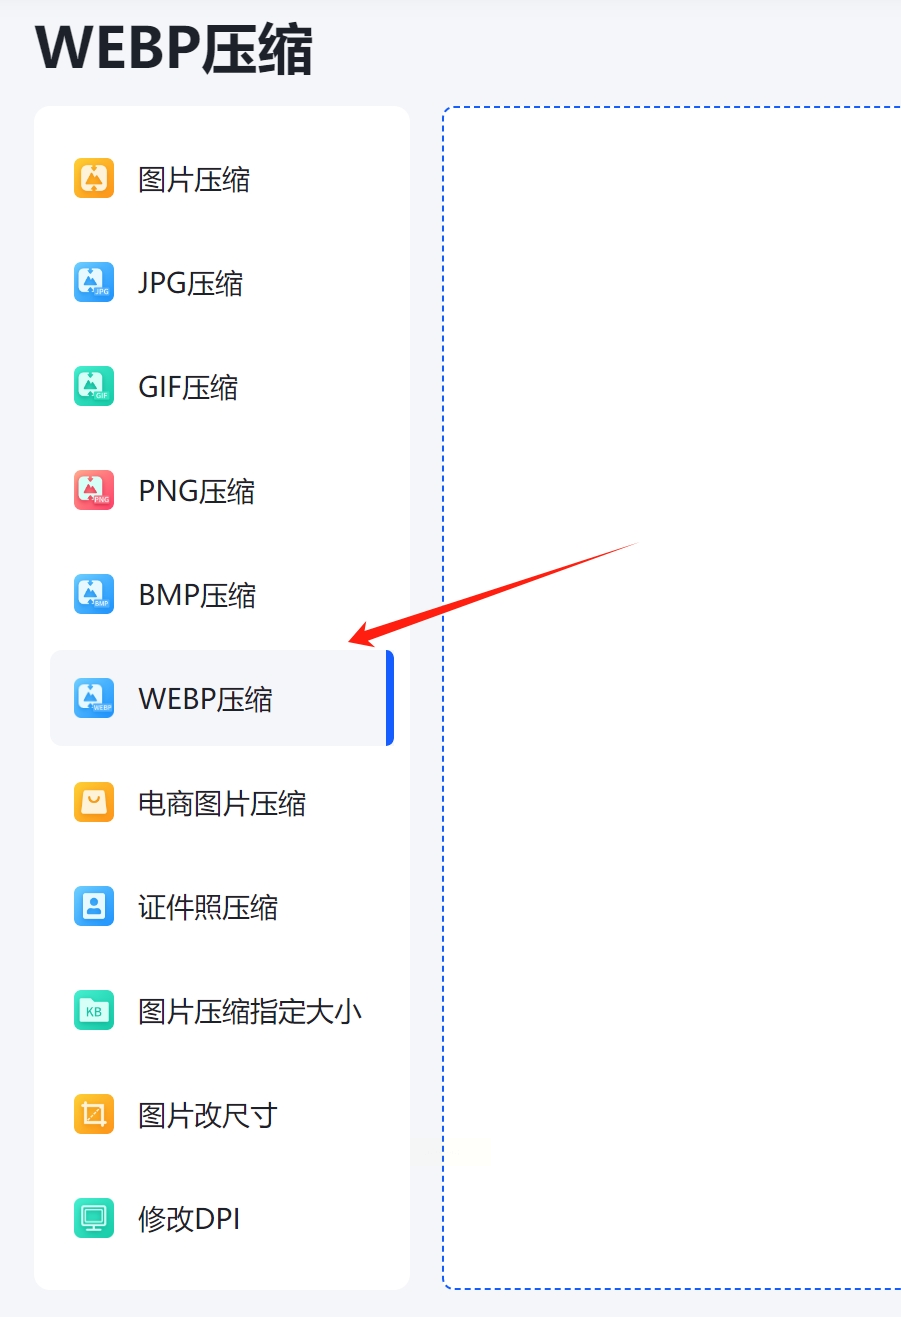
Task: Choose 修改DPI text link
Action: point(189,1219)
